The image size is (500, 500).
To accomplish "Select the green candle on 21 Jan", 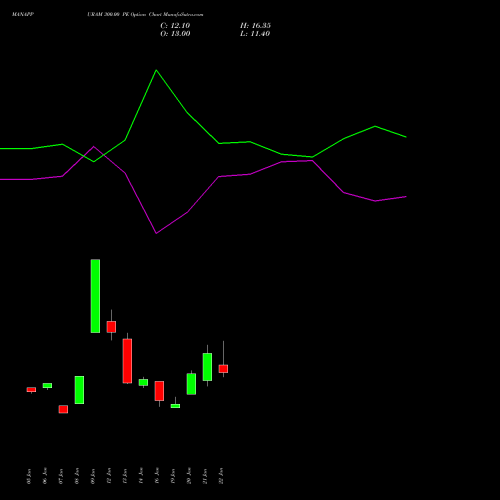I will pos(207,367).
